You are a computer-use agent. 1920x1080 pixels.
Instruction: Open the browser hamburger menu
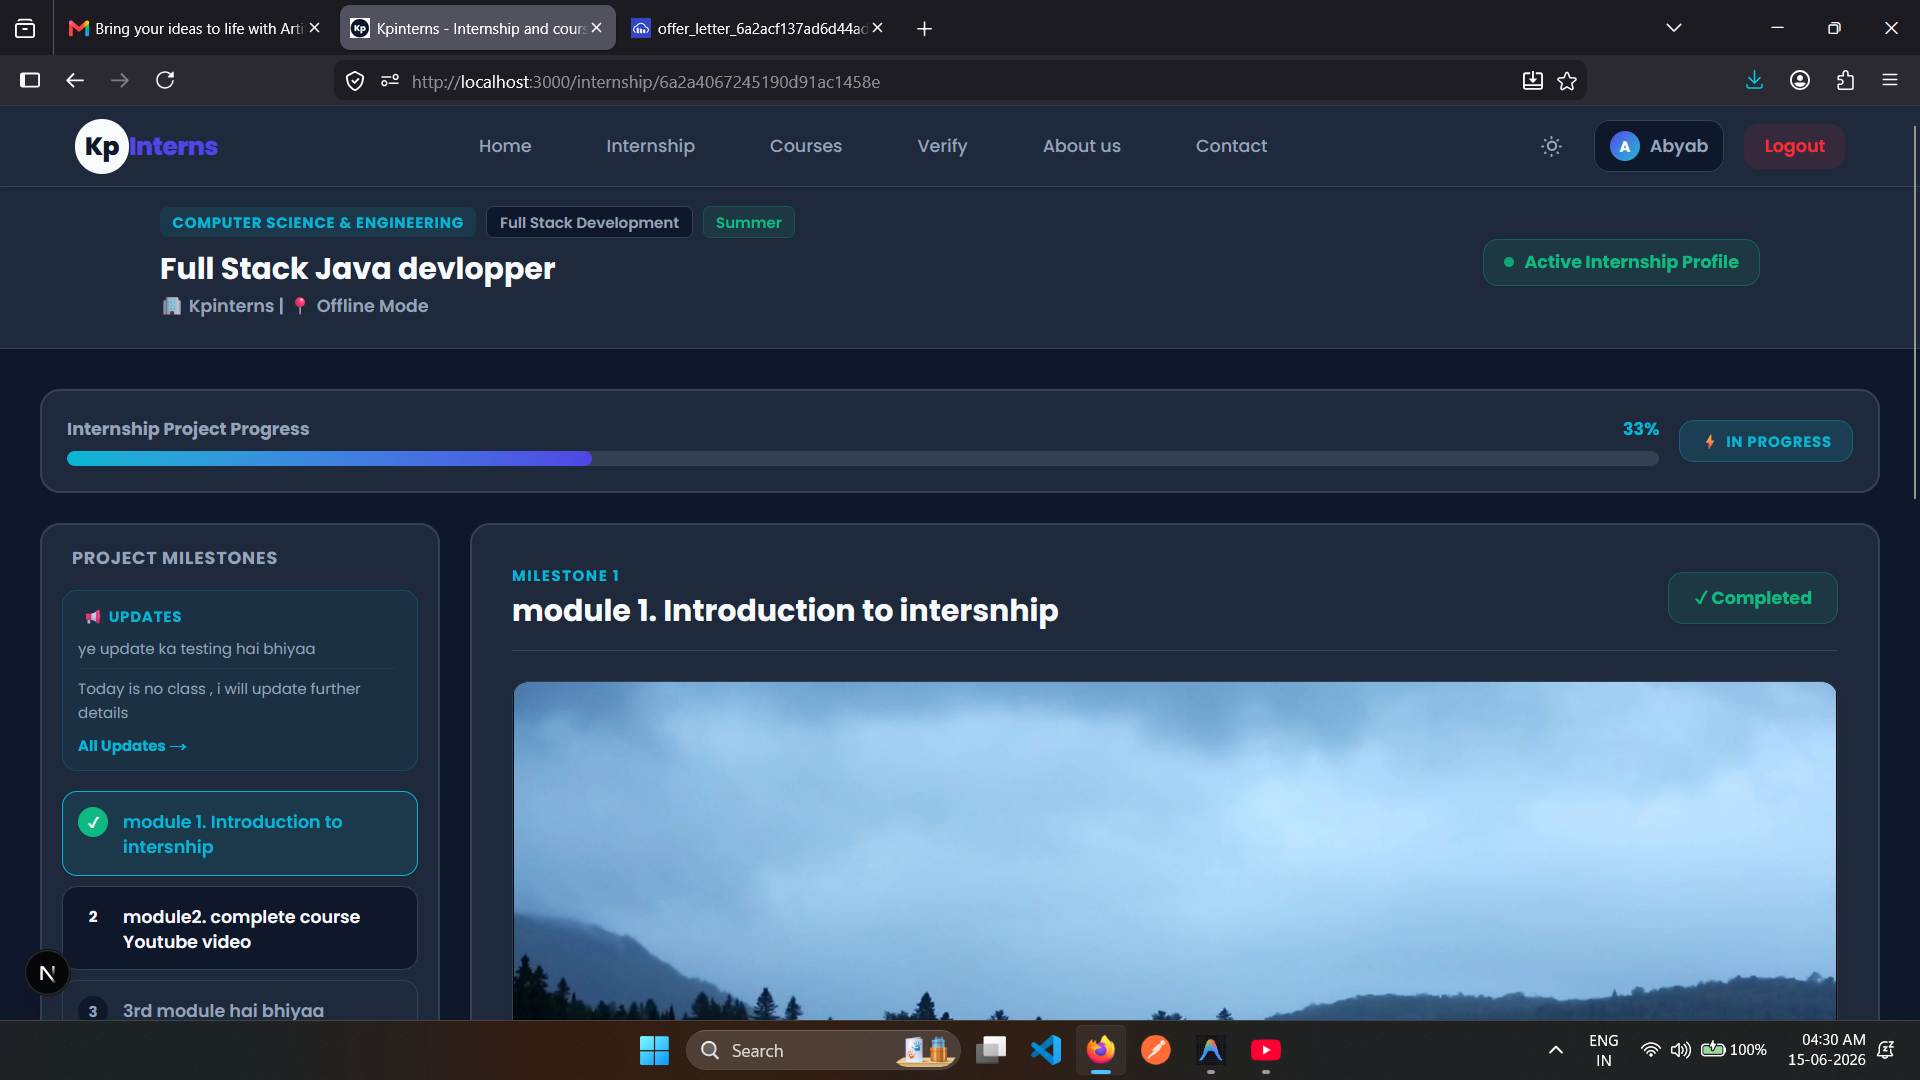tap(1890, 80)
